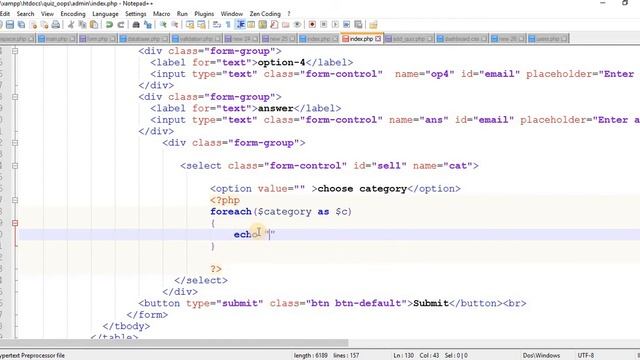Click Dos\Windows line ending in status bar
Viewport: 640px width, 360px height.
pyautogui.click(x=541, y=356)
